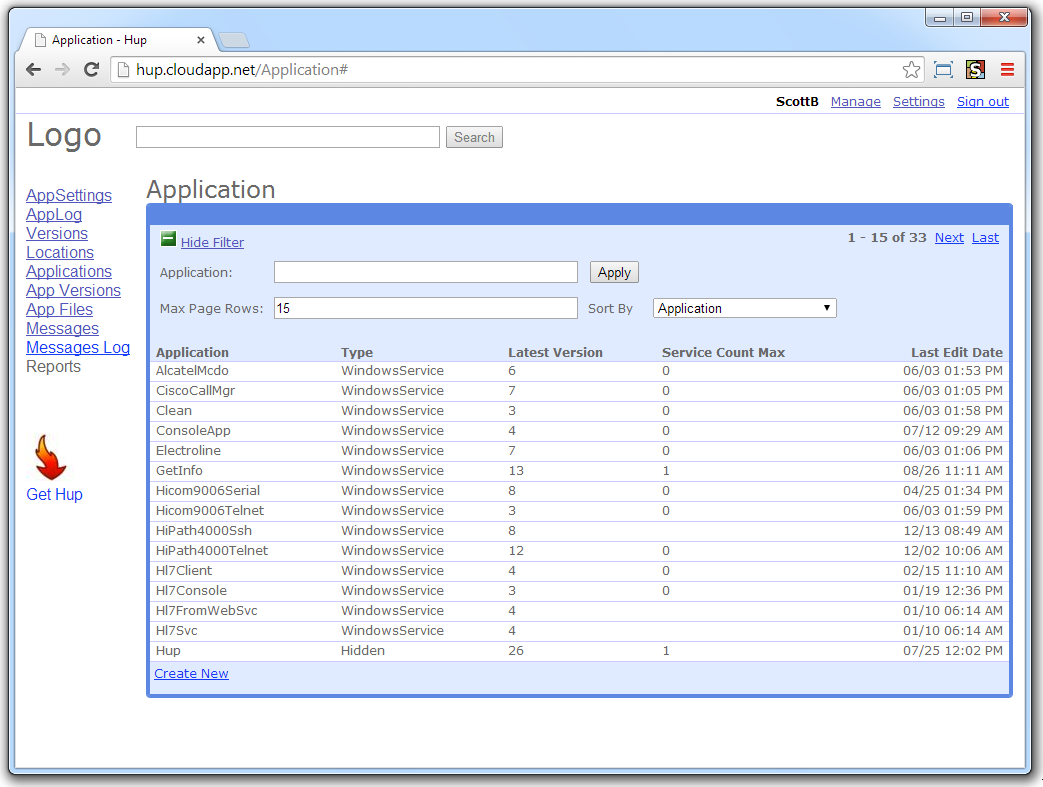The height and width of the screenshot is (787, 1043).
Task: Go to the Next page of results
Action: (949, 238)
